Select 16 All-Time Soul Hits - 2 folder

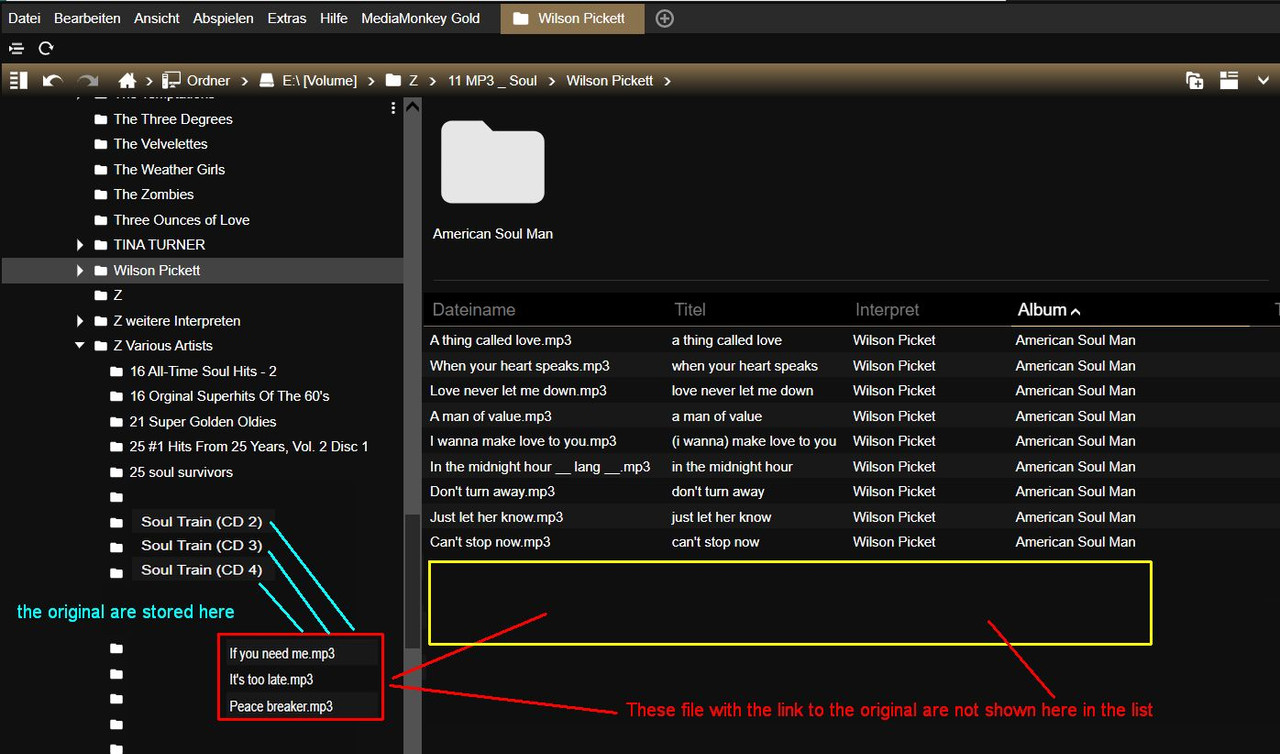tap(203, 371)
